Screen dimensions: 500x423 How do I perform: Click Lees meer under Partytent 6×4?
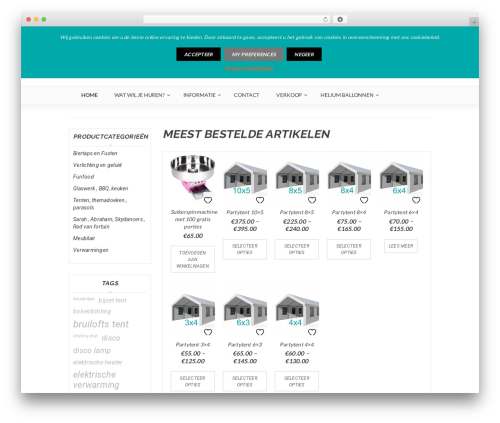tap(401, 246)
